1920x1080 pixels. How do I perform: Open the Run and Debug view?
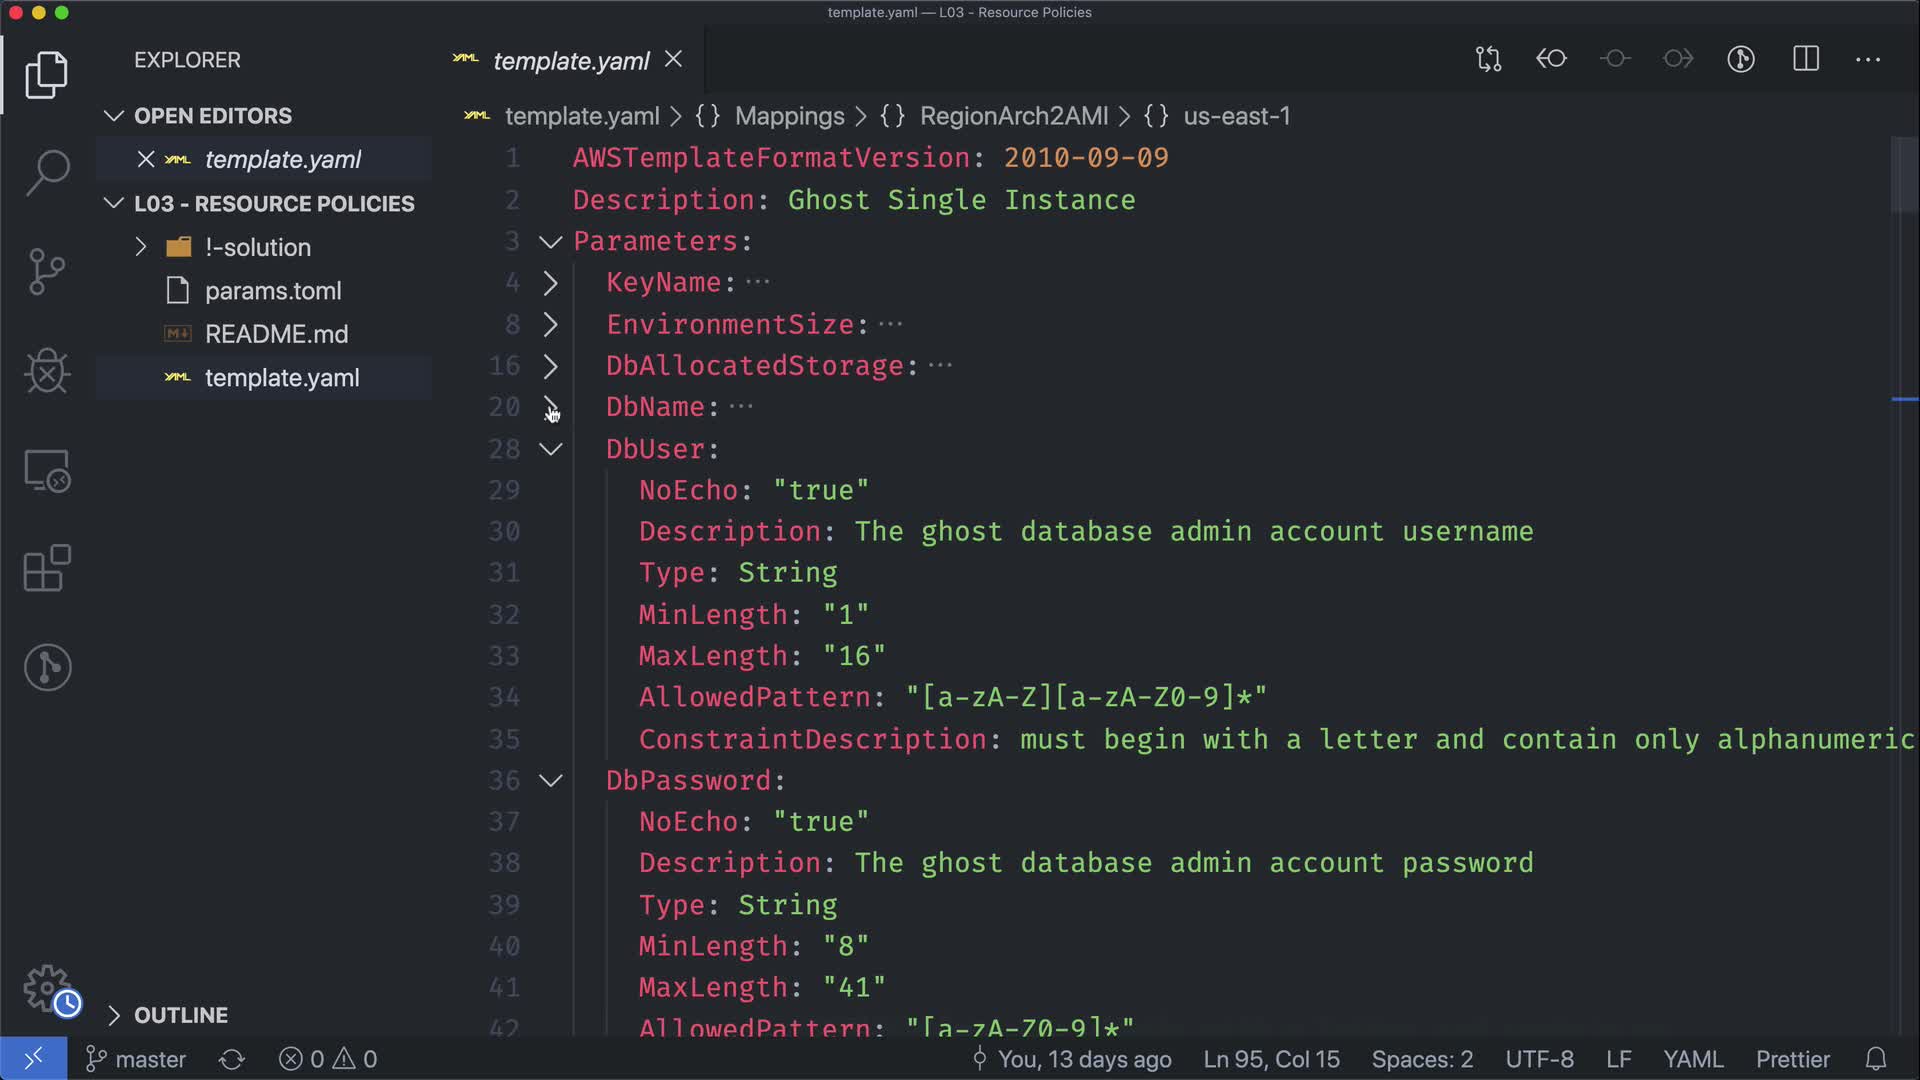click(47, 371)
